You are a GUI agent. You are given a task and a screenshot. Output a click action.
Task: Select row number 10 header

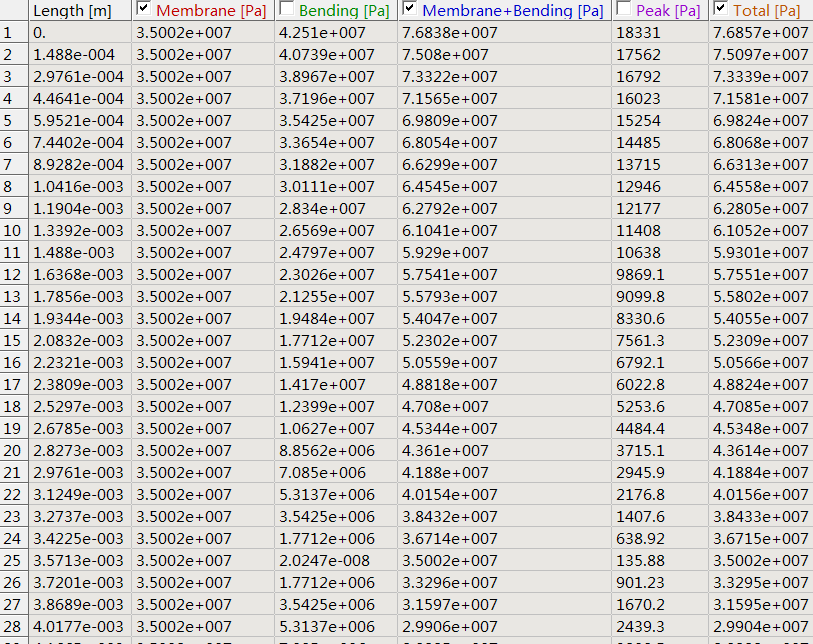(x=13, y=231)
